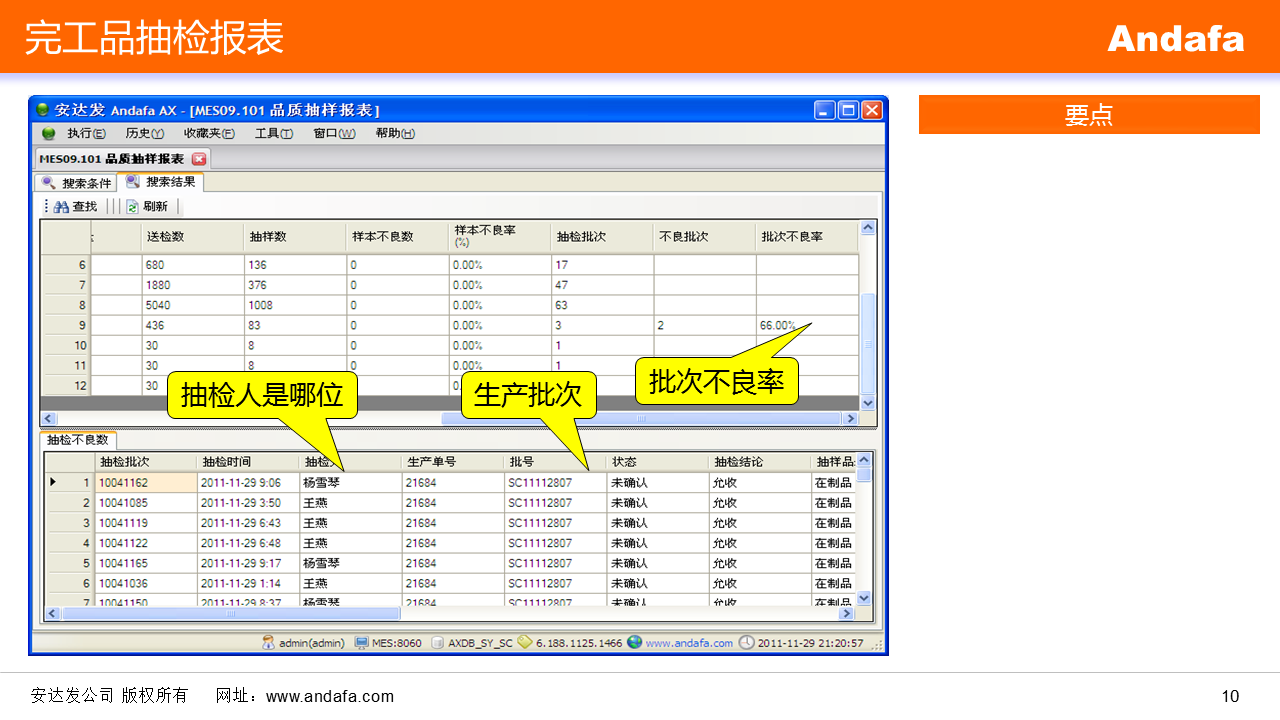The height and width of the screenshot is (720, 1280).
Task: Select the 抽检不良数 tab
Action: 79,440
